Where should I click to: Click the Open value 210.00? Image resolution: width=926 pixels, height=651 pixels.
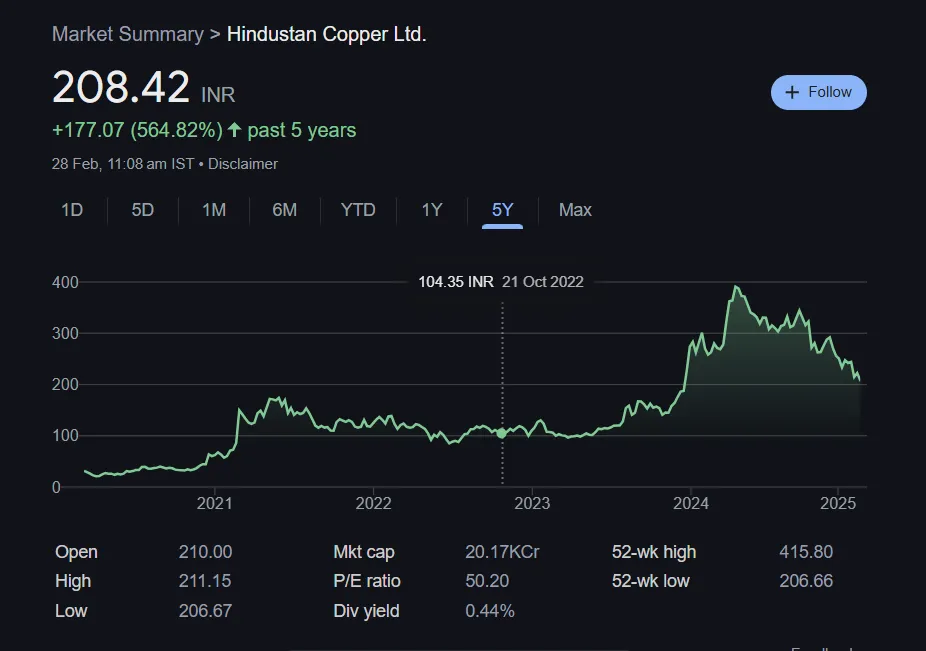click(x=206, y=552)
